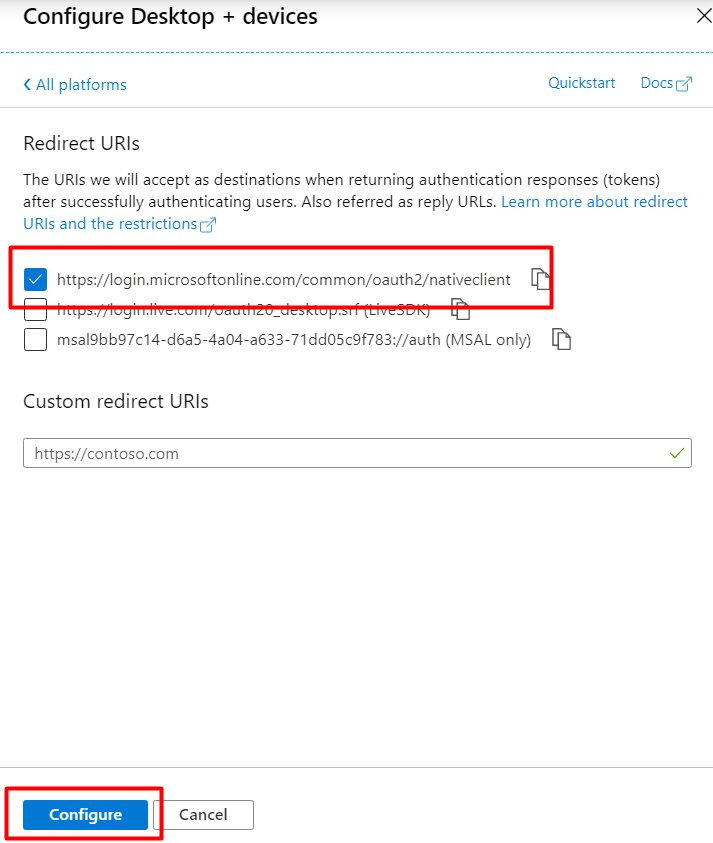713x843 pixels.
Task: Select the msal auth URI text label
Action: (x=294, y=340)
